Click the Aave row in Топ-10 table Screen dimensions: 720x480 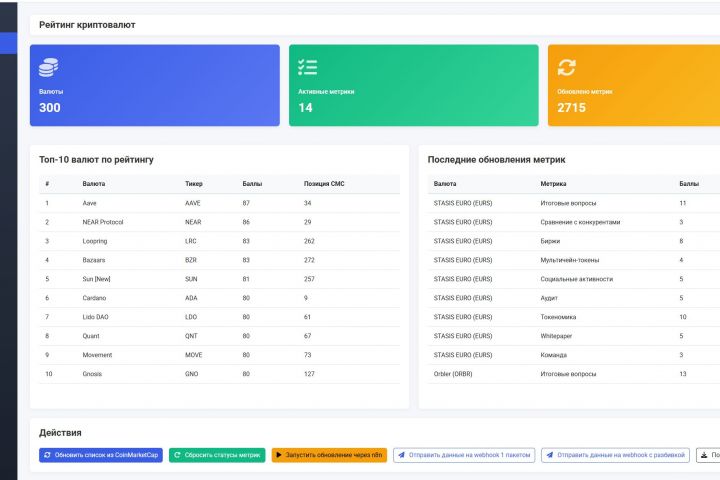tap(219, 203)
